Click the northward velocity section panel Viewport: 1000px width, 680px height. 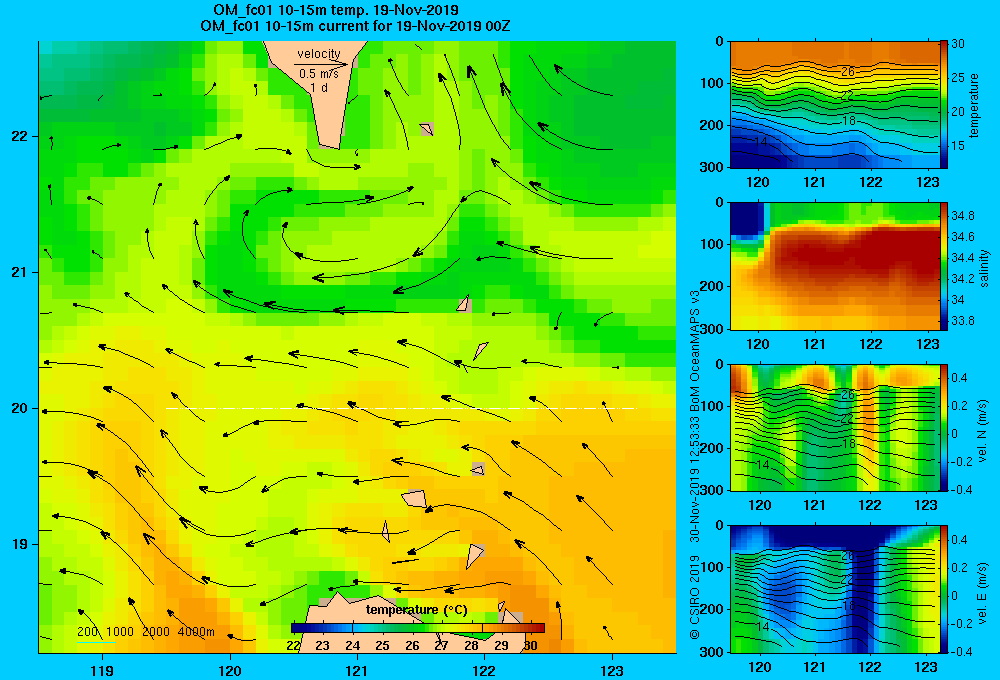(834, 427)
